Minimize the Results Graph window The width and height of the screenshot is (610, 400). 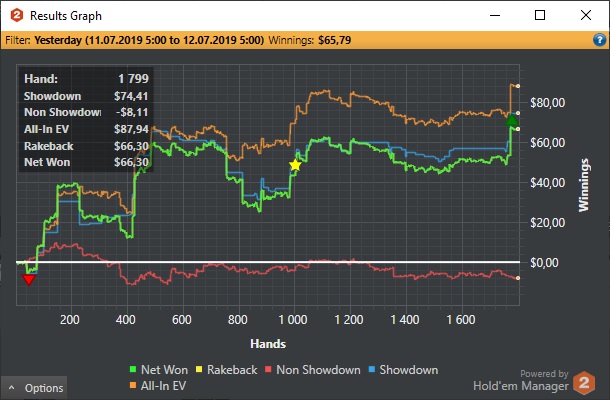[495, 15]
